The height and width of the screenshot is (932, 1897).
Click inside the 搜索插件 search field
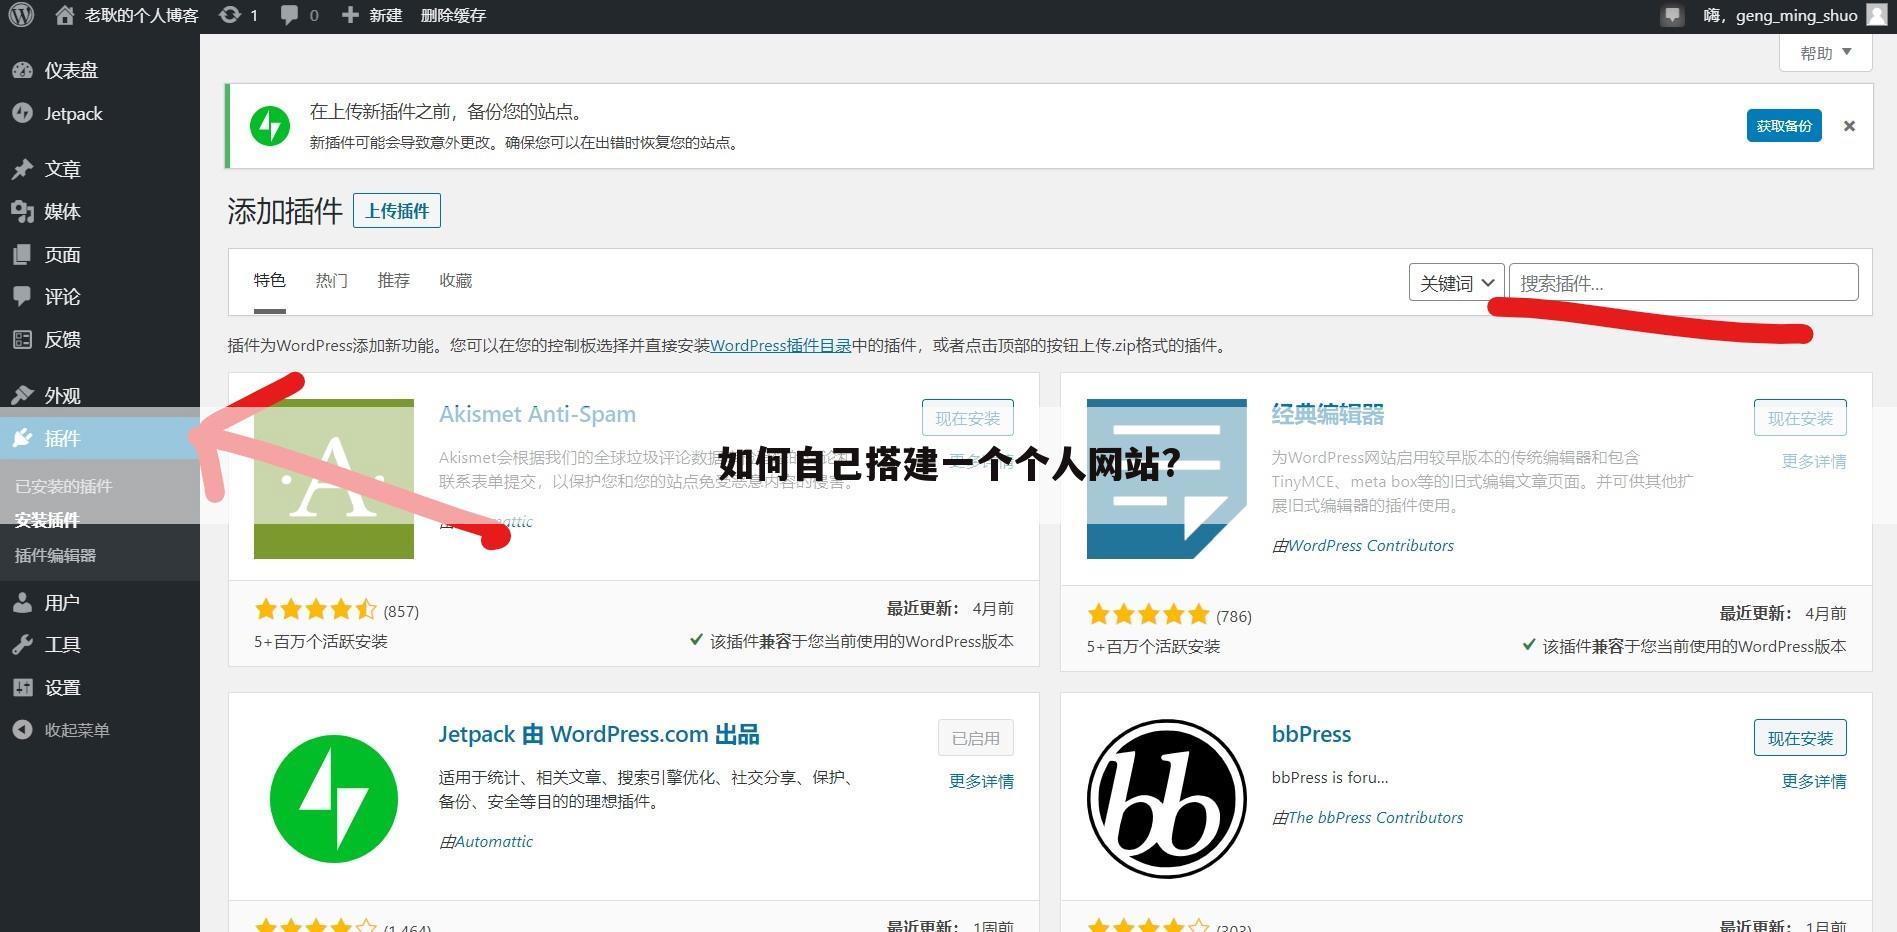(1682, 283)
